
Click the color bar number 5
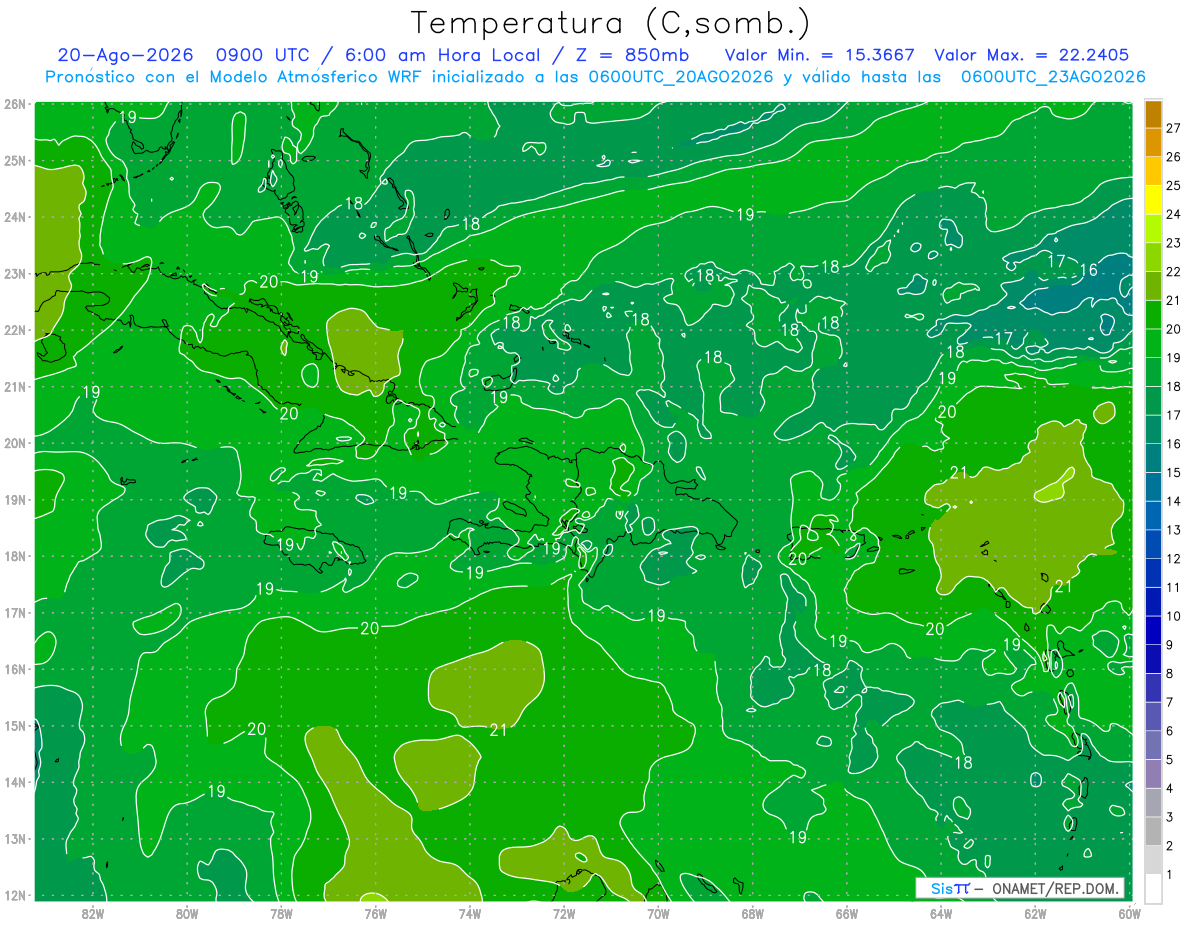(1169, 760)
